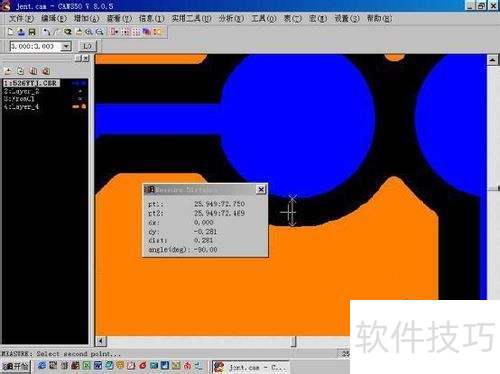
Task: Click the Zoom In magnifier icon
Action: (x=89, y=32)
